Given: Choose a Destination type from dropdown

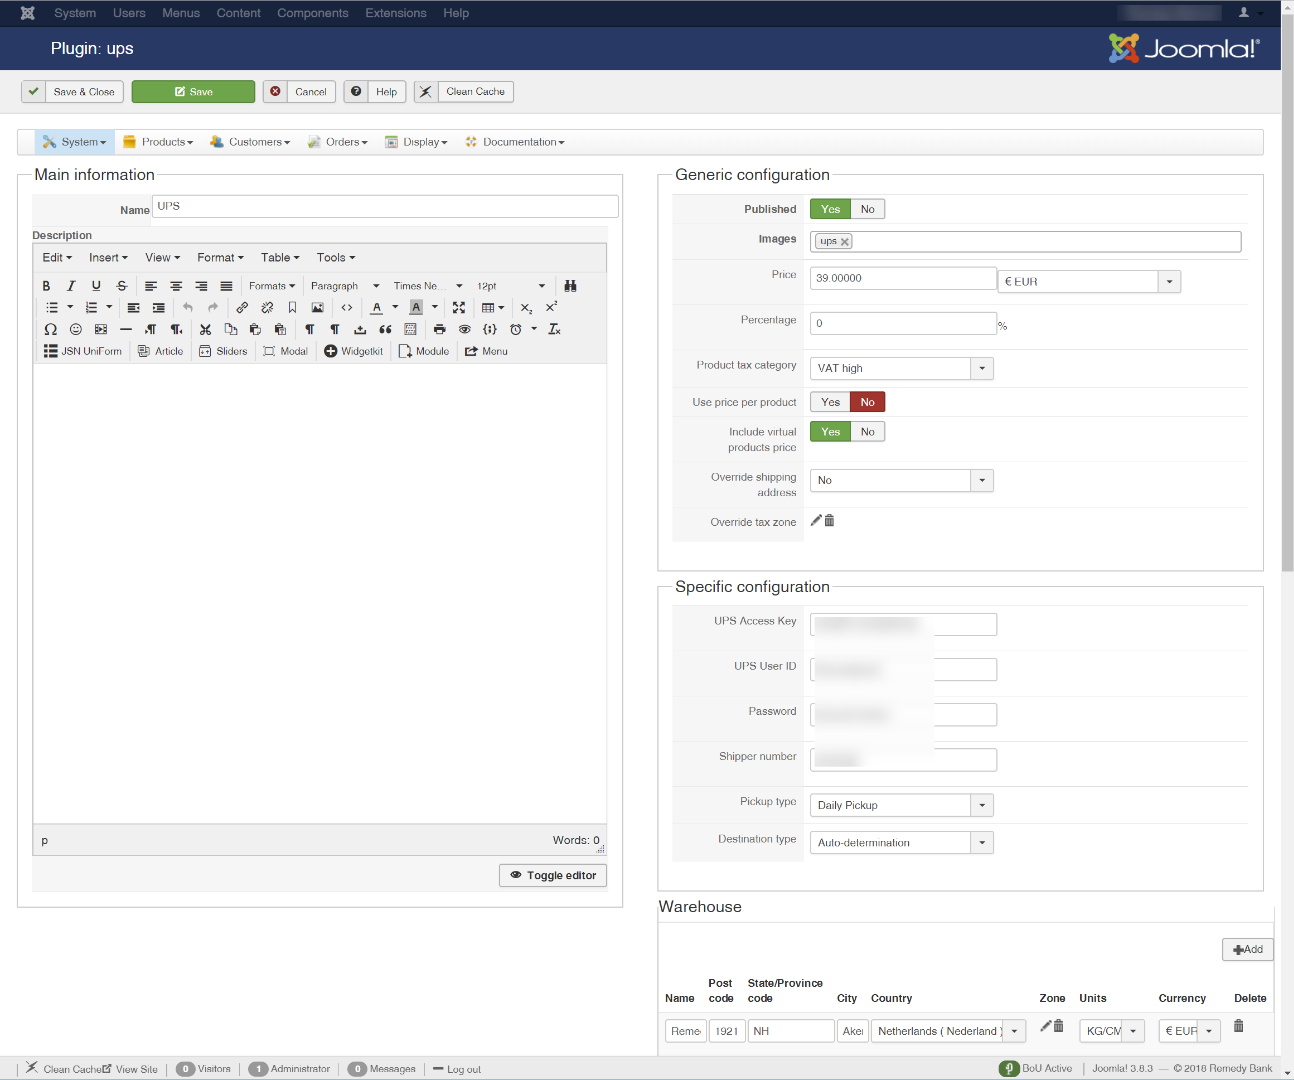Looking at the screenshot, I should (902, 843).
